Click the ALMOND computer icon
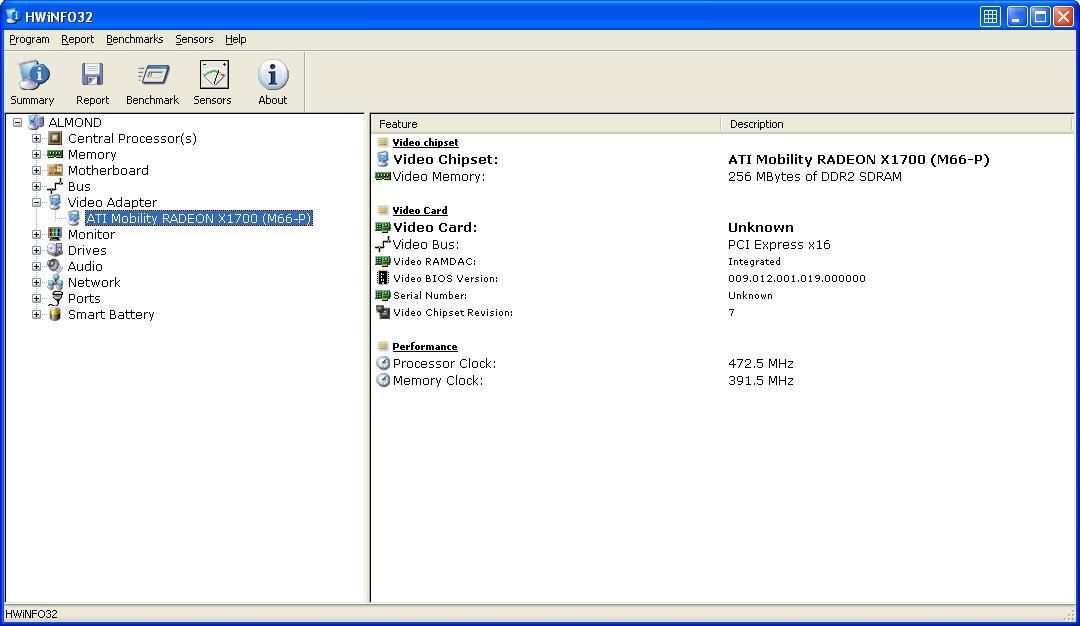1080x626 pixels. pos(36,123)
